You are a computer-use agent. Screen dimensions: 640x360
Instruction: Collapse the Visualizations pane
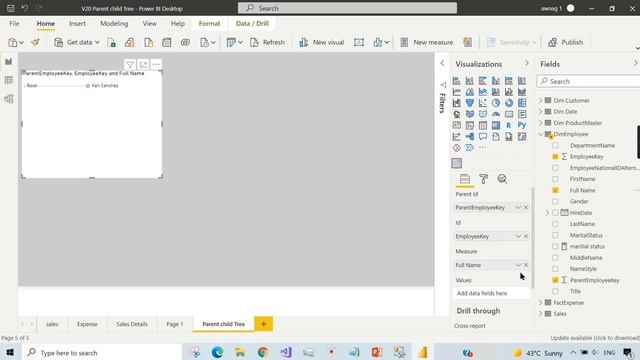(527, 63)
